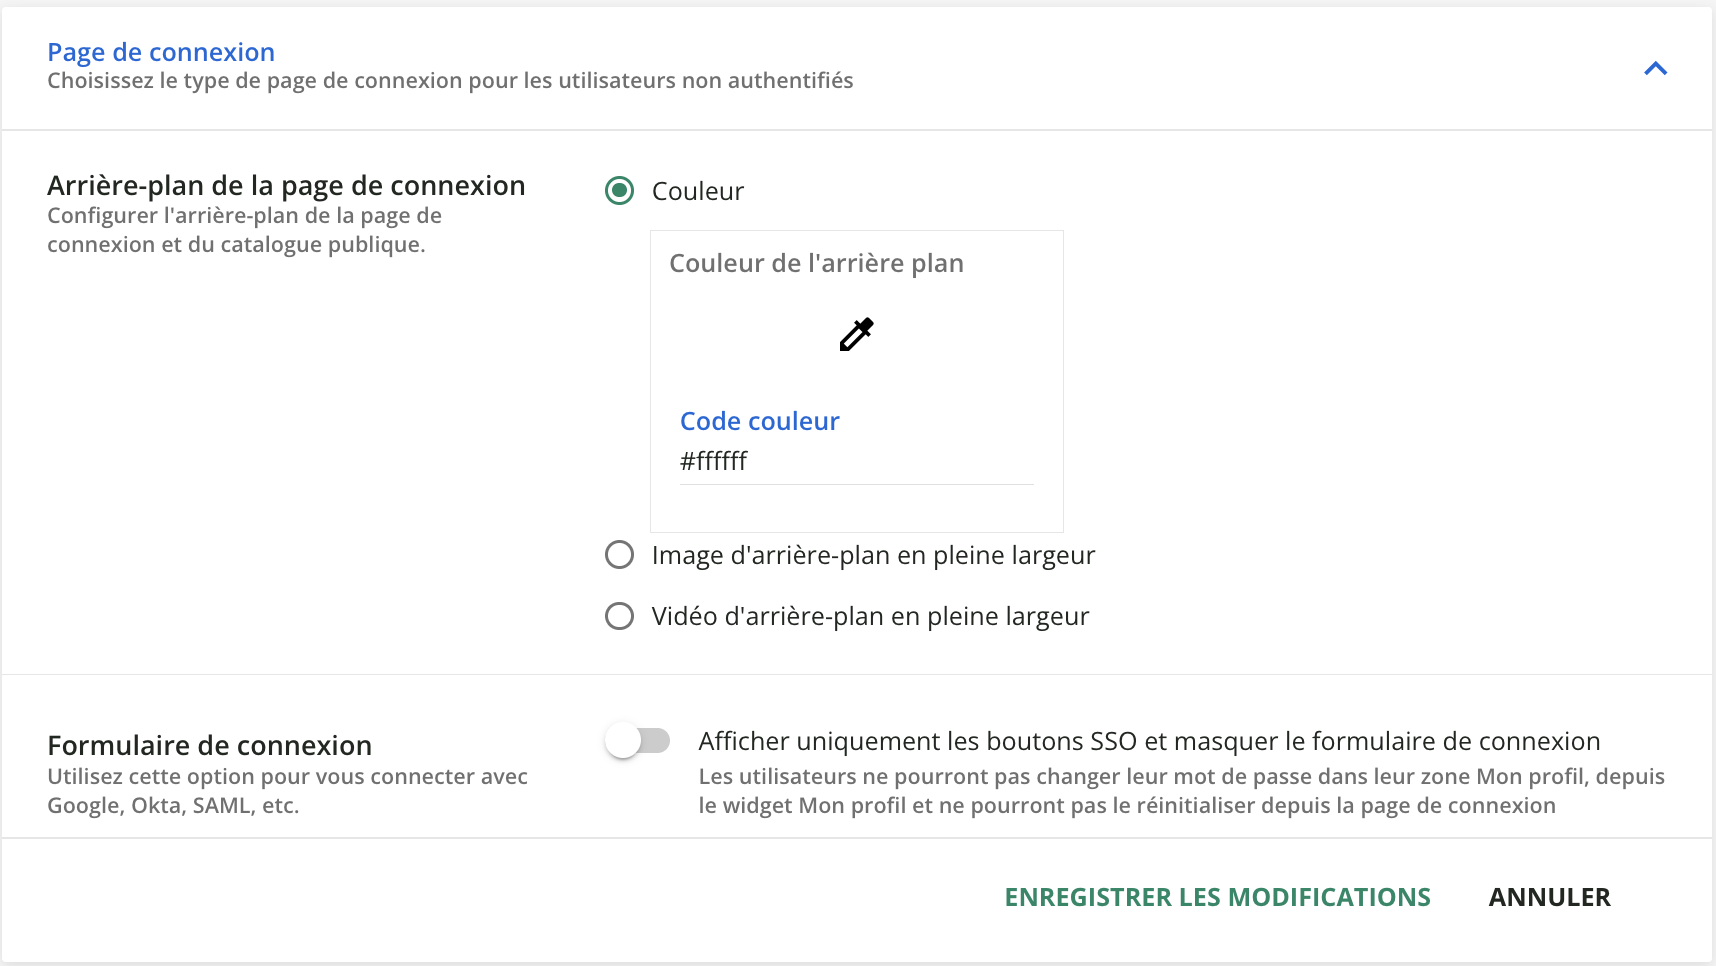Image resolution: width=1716 pixels, height=966 pixels.
Task: Enable the SSO-only login form toggle
Action: pos(638,741)
